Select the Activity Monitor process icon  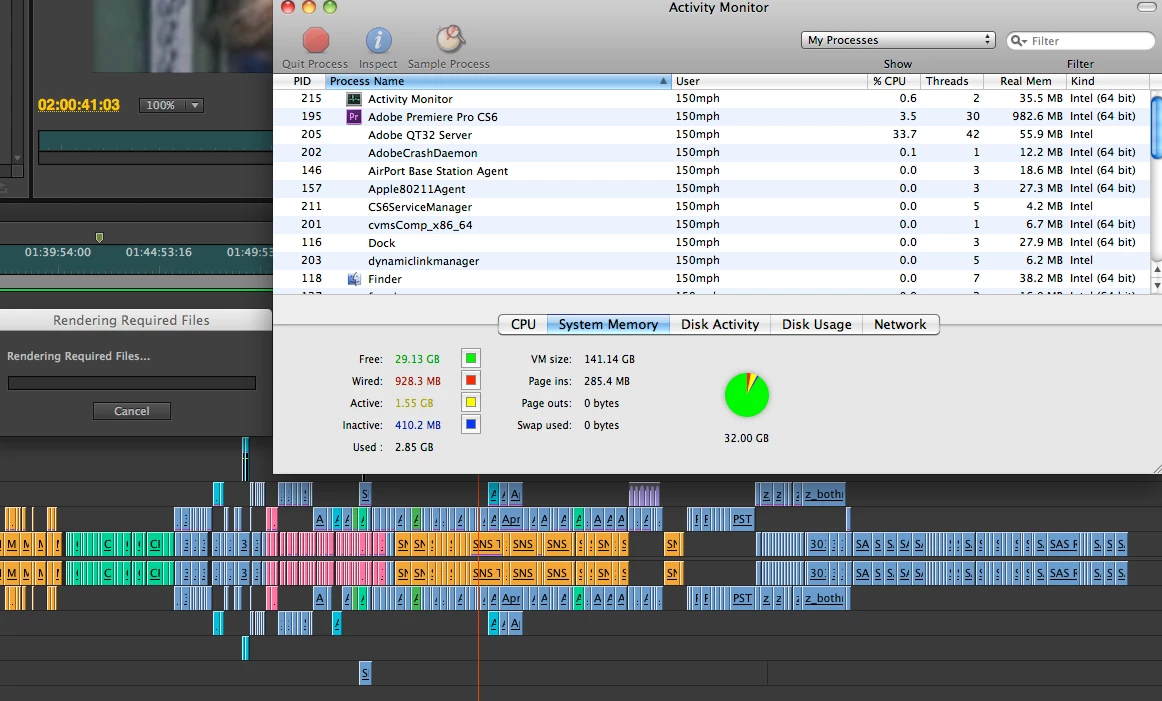[354, 99]
